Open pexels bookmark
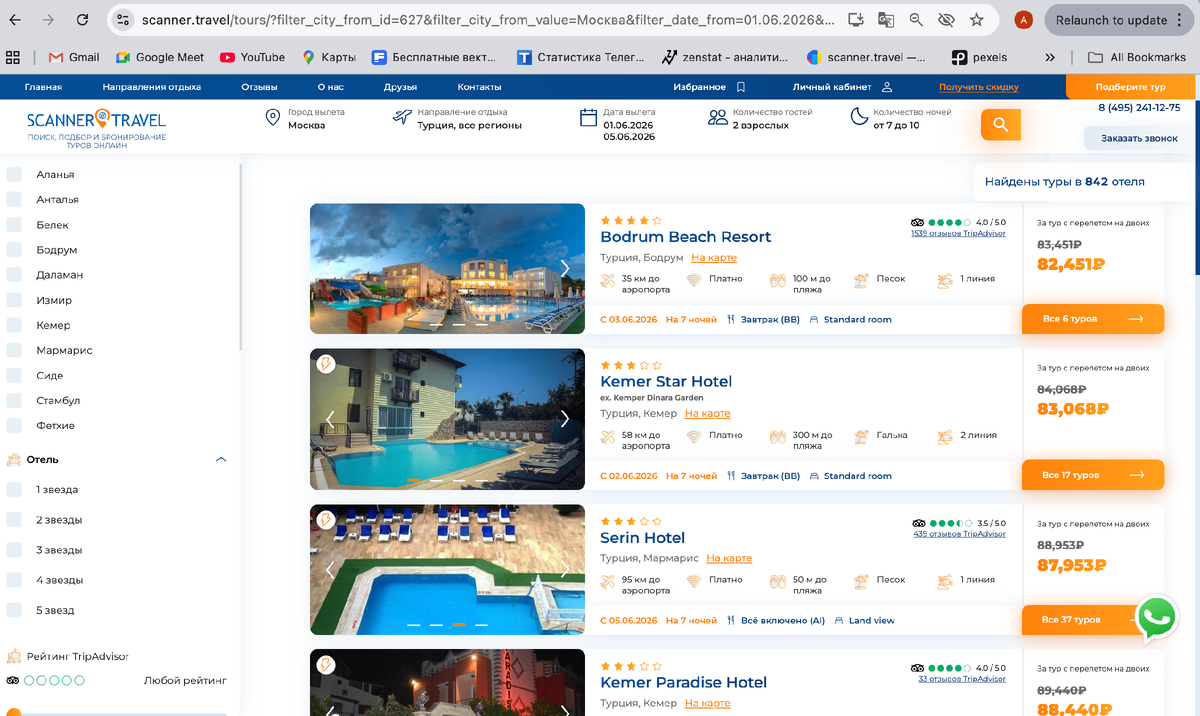 979,57
